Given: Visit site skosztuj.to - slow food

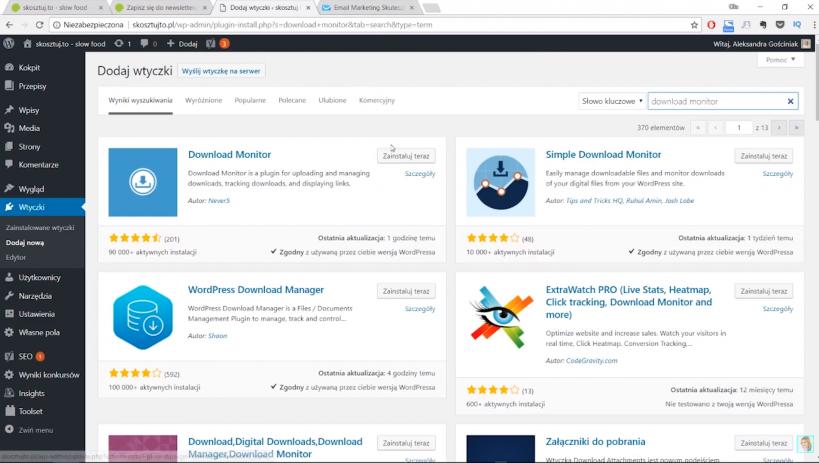Looking at the screenshot, I should (64, 44).
